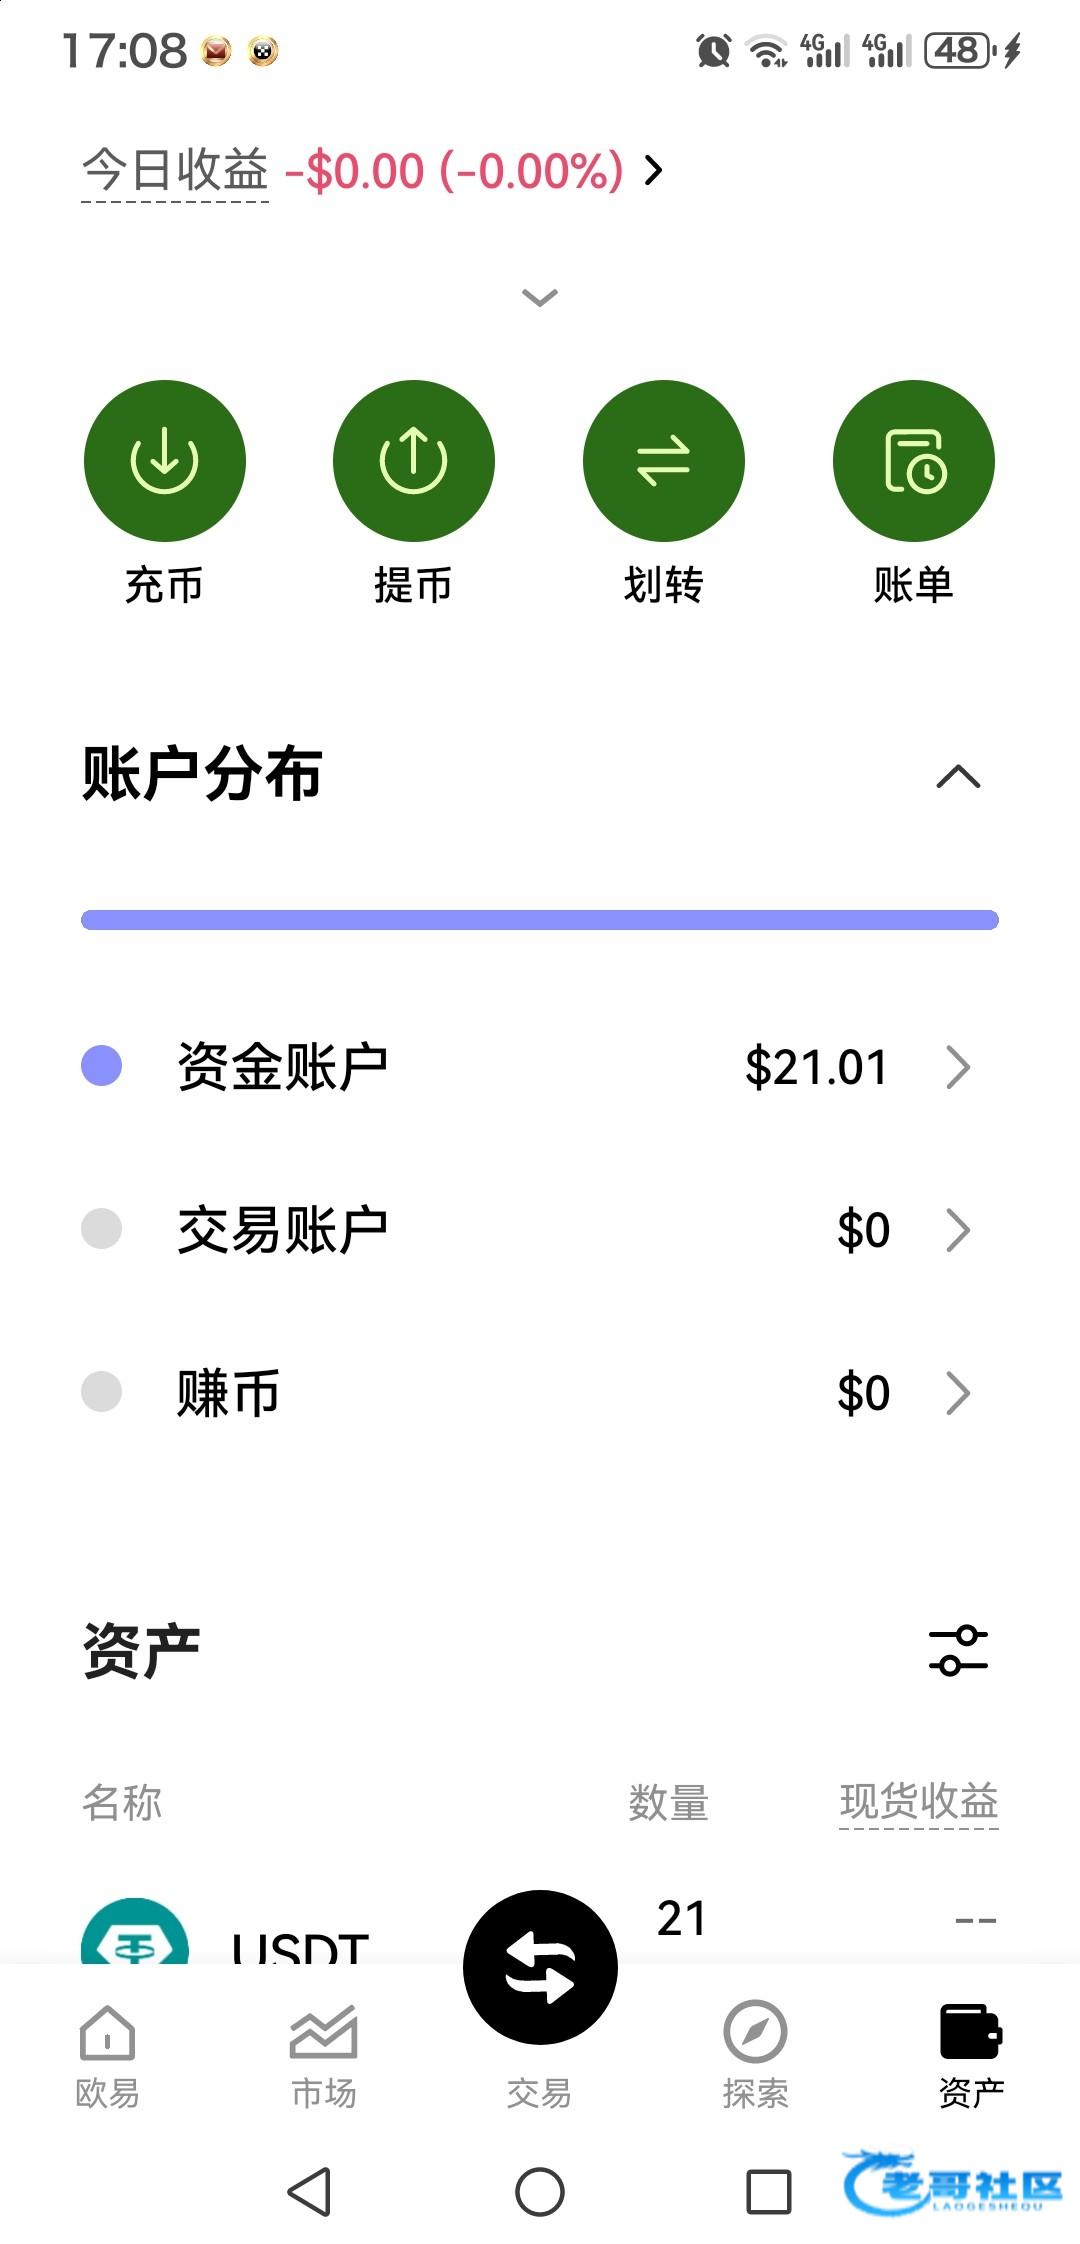Image resolution: width=1080 pixels, height=2244 pixels.
Task: Tap the 现货收益 column header
Action: [x=918, y=1802]
